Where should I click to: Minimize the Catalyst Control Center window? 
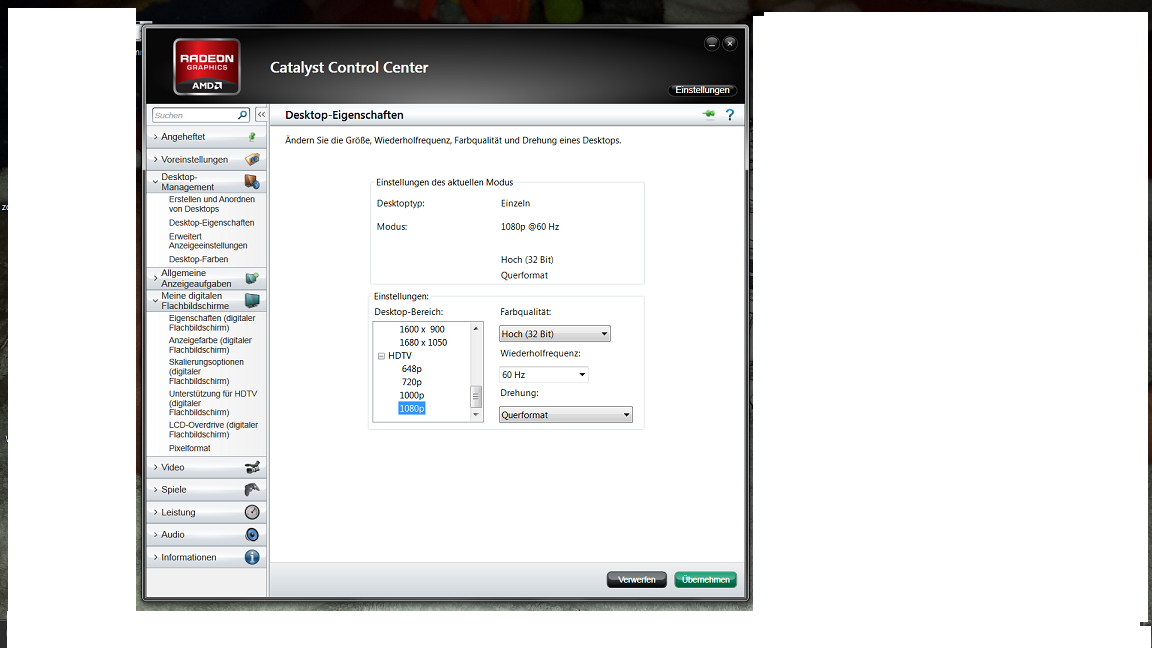(x=711, y=43)
